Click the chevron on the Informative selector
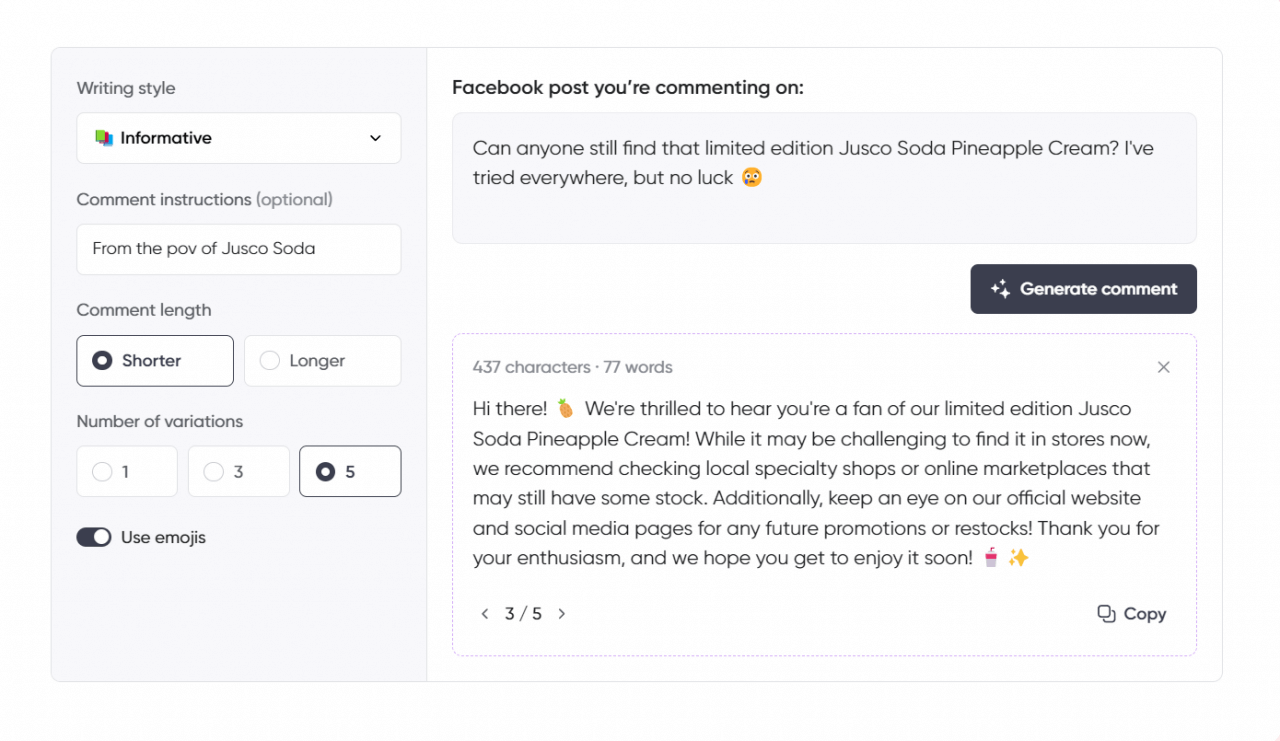 [374, 139]
